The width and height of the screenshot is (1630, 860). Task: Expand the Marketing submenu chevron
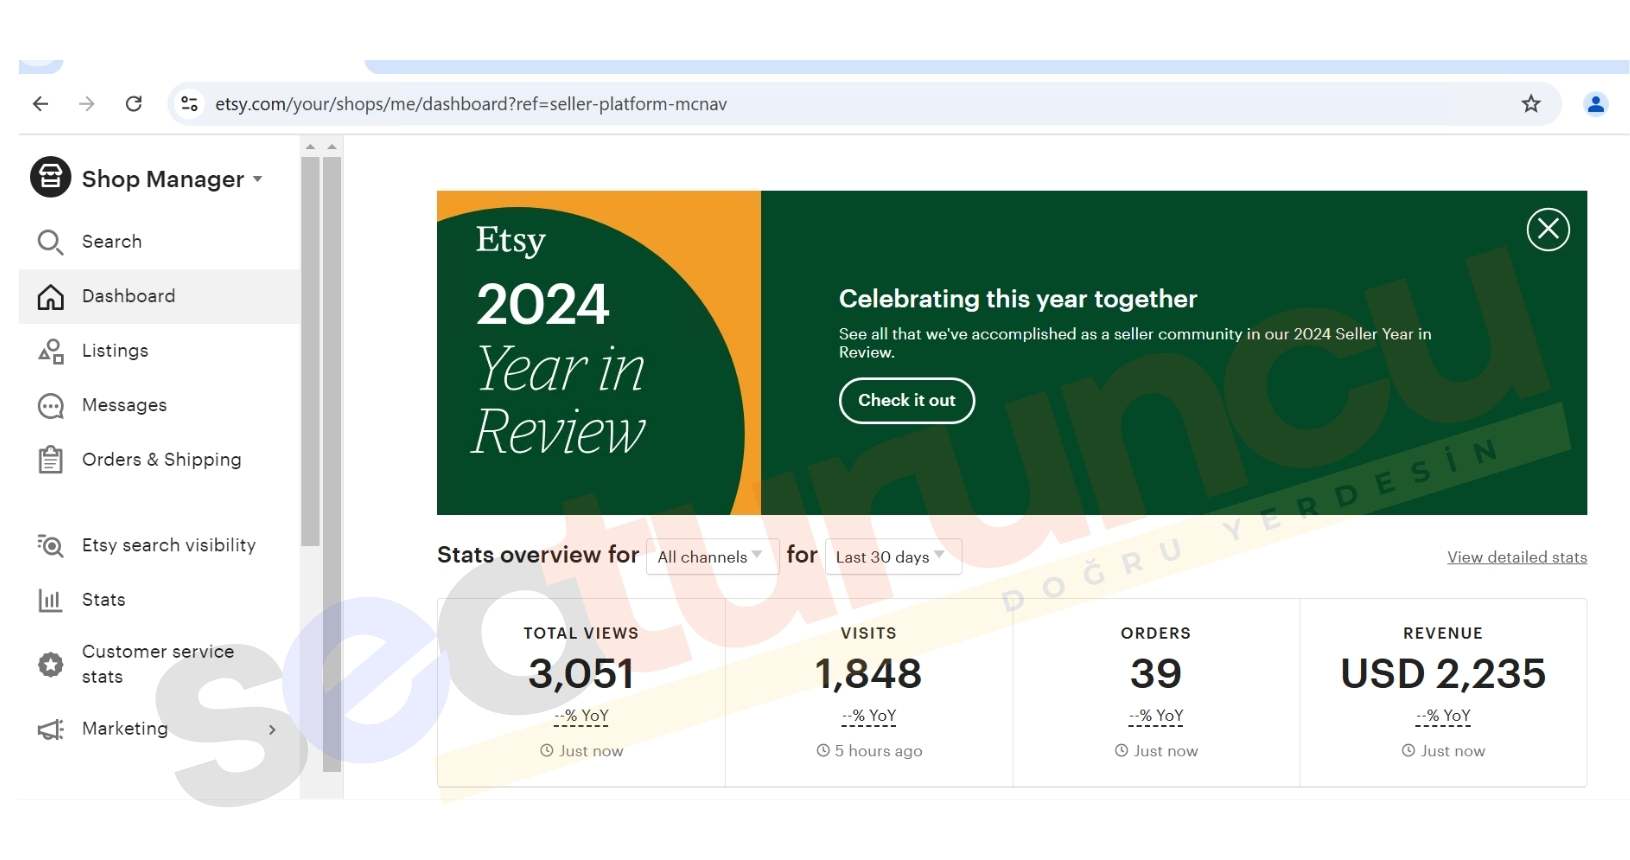pos(272,730)
